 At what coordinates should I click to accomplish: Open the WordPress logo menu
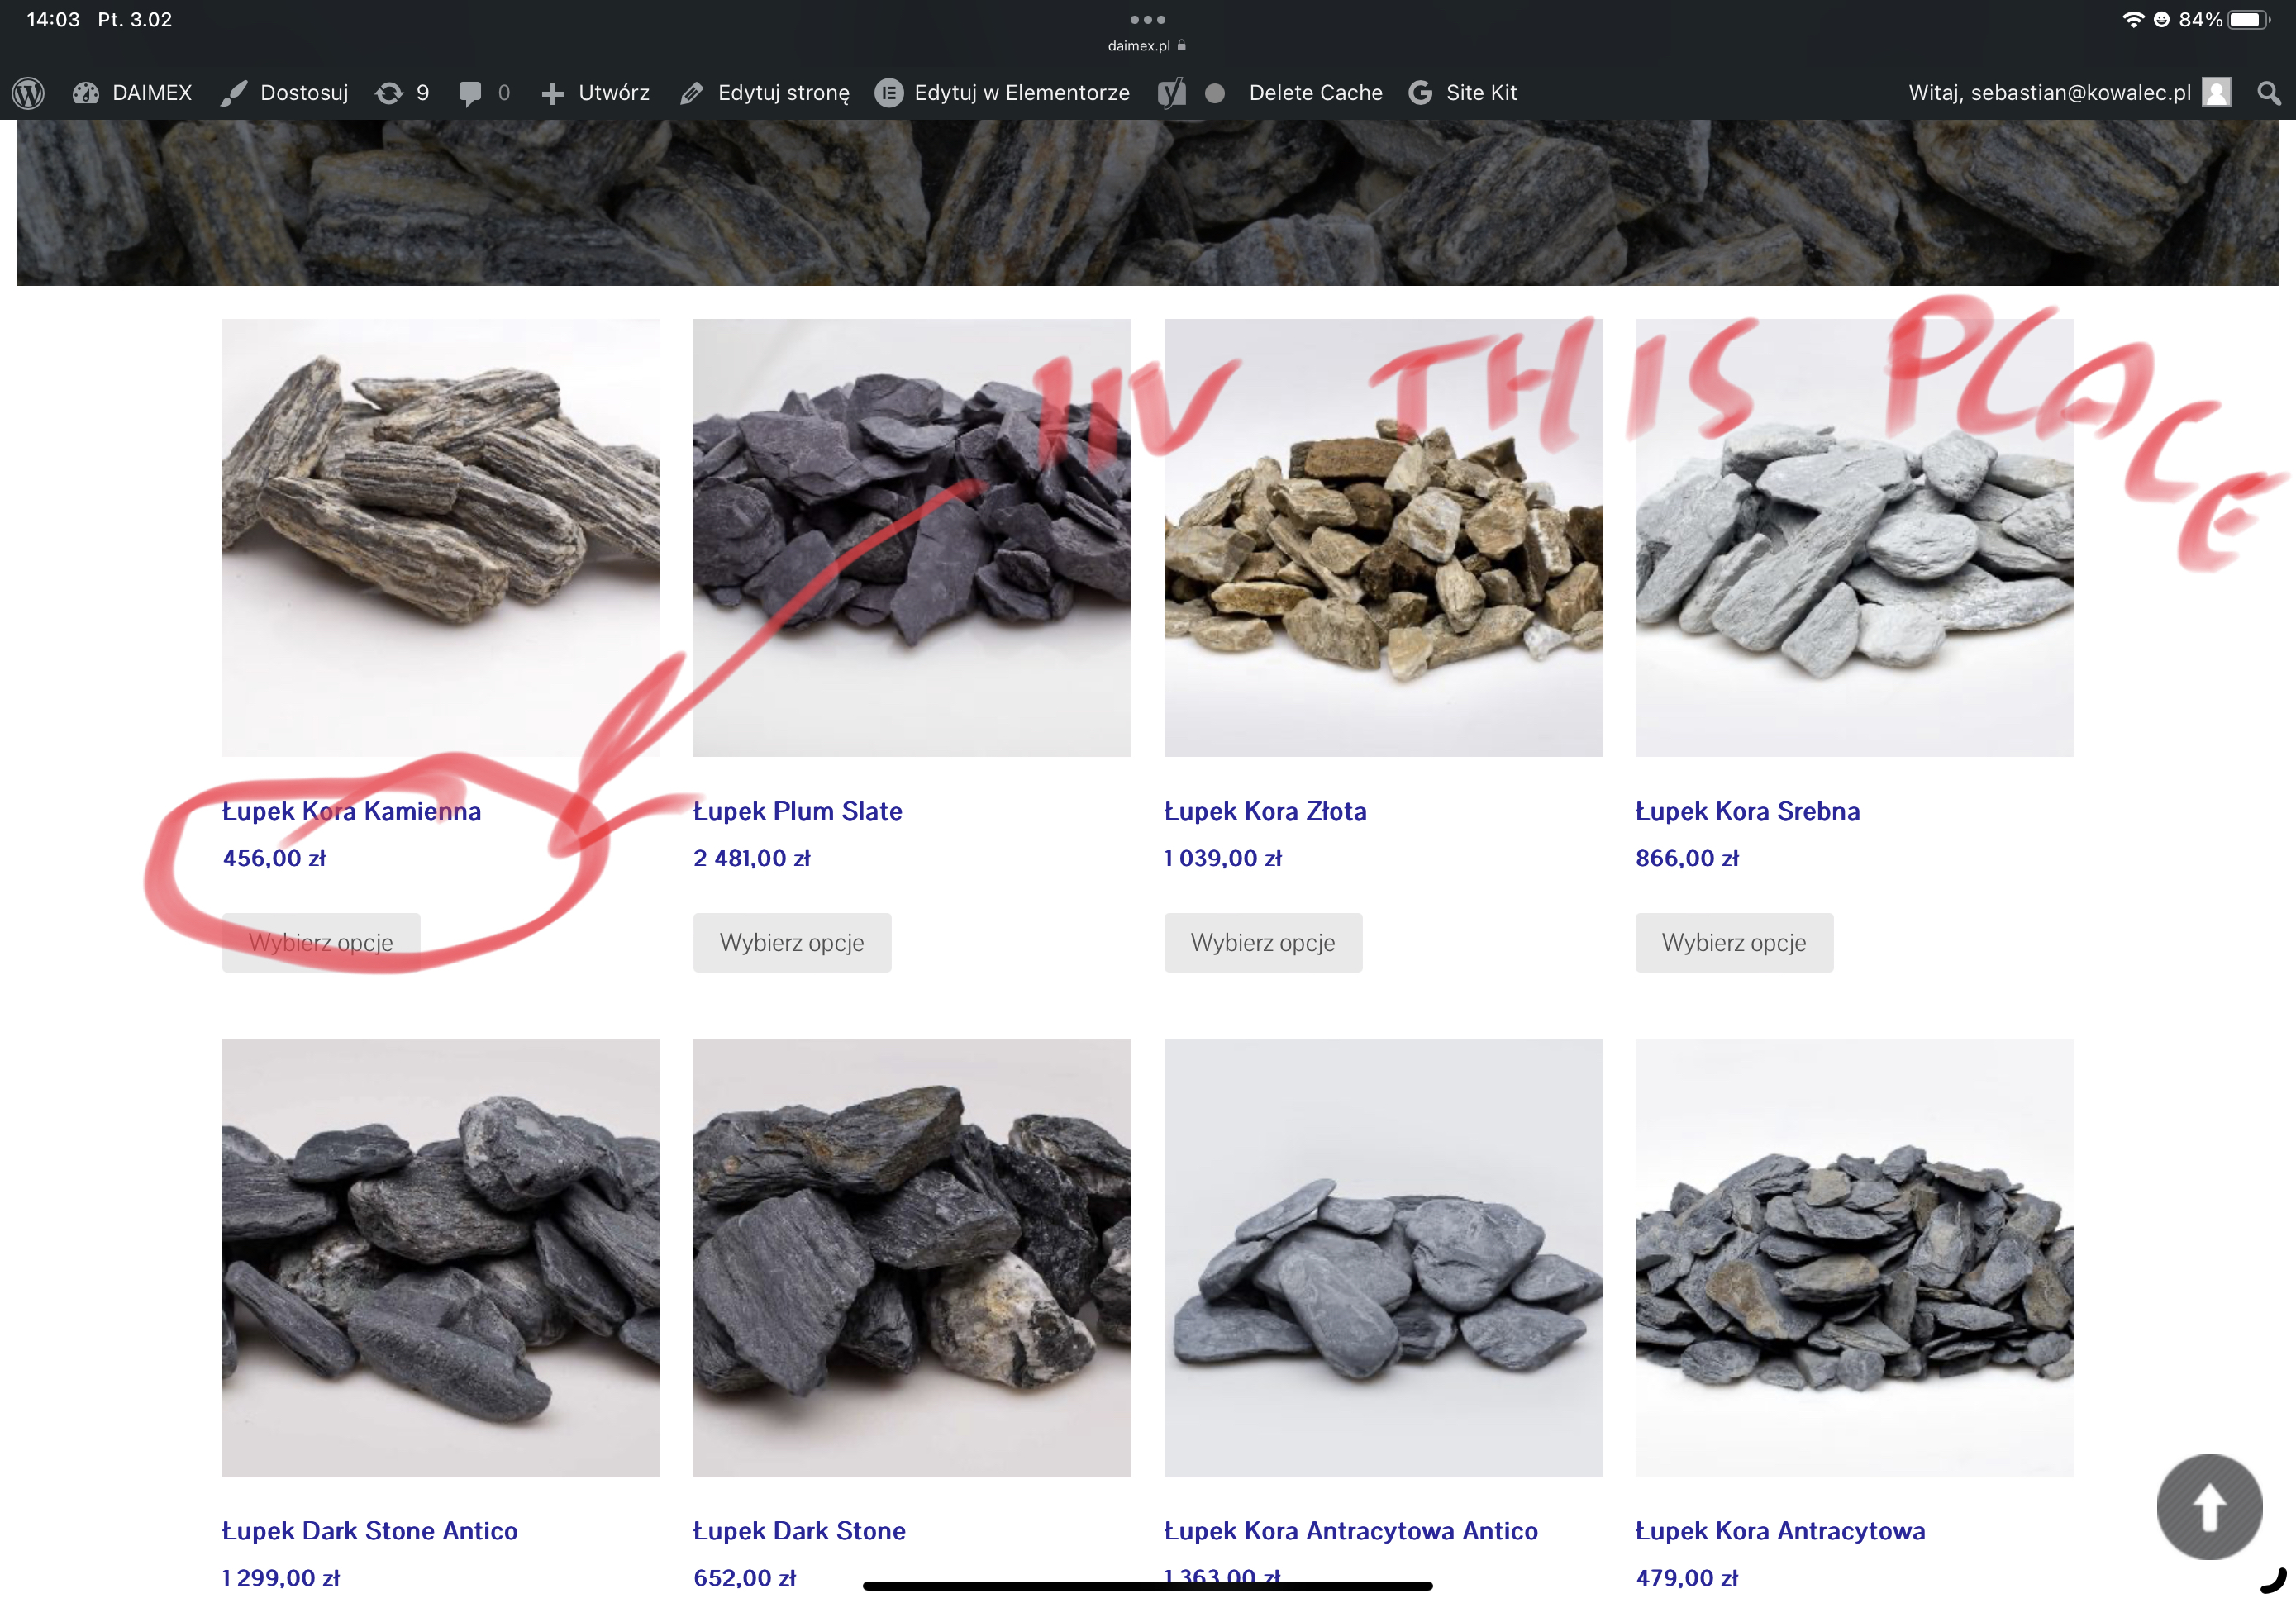point(28,93)
